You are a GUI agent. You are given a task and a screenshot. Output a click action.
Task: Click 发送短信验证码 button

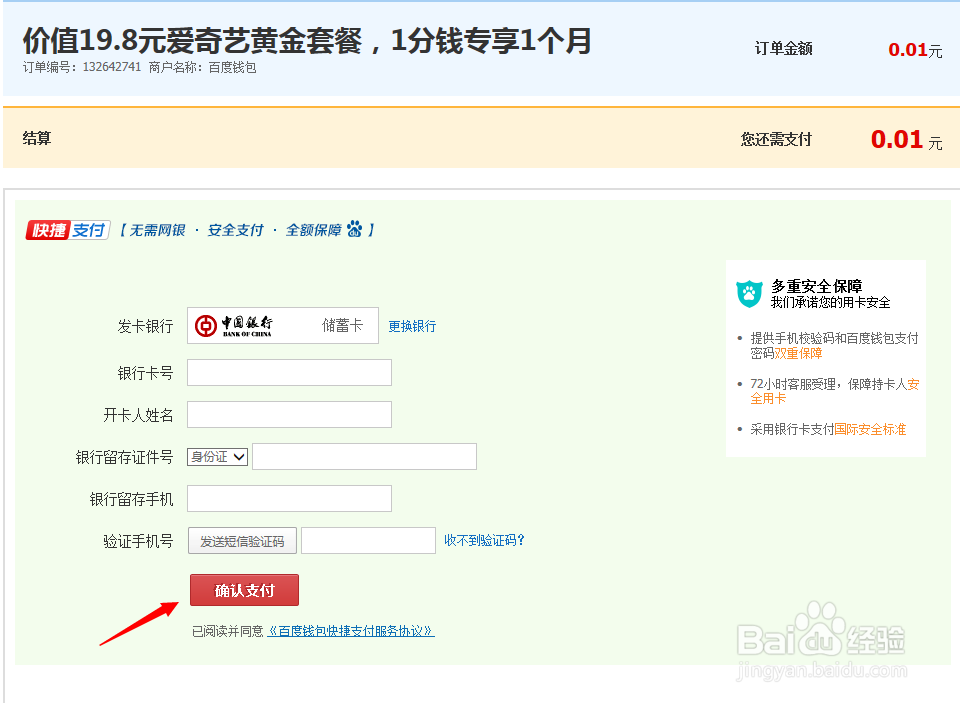click(242, 541)
